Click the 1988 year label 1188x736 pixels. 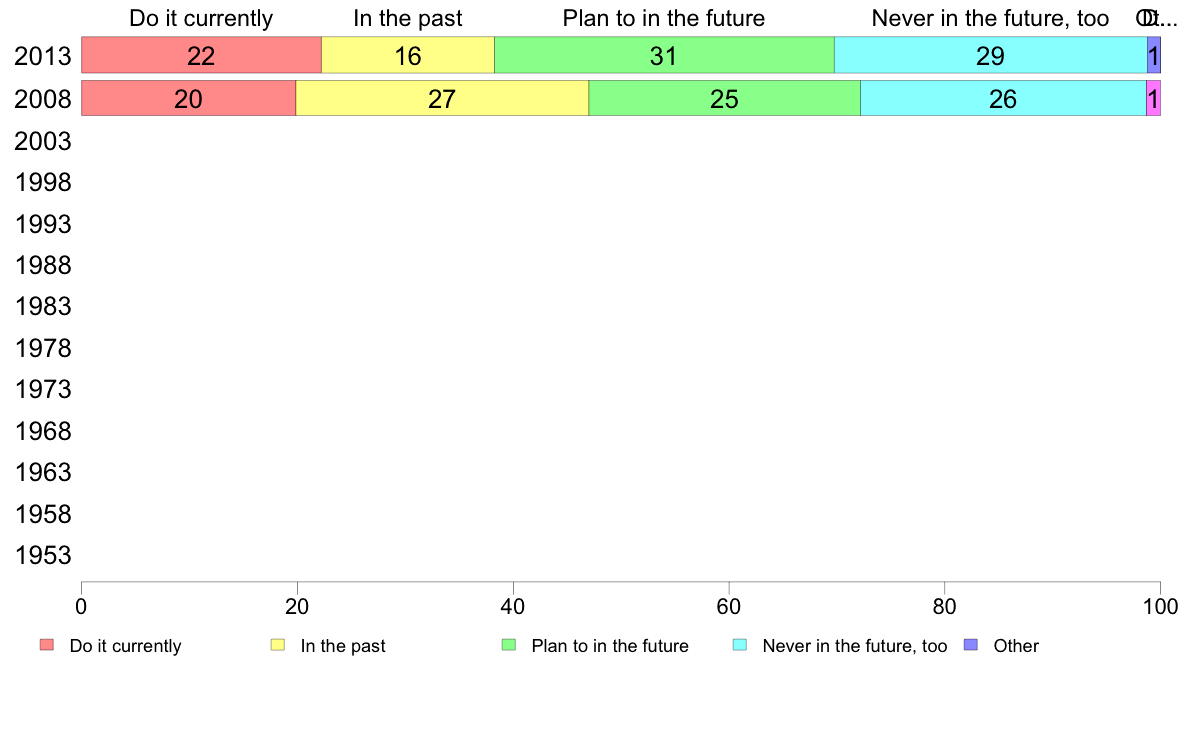click(x=43, y=265)
